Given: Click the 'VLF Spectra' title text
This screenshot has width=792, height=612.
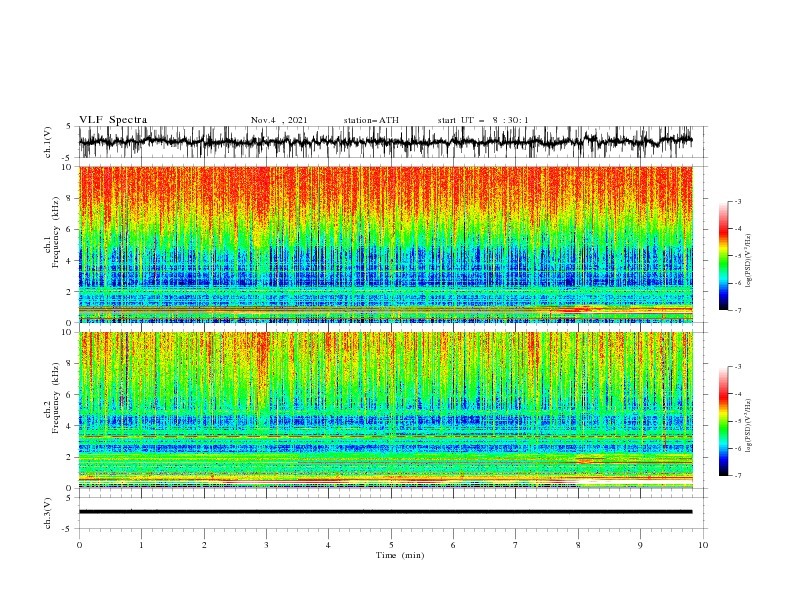Looking at the screenshot, I should (113, 120).
